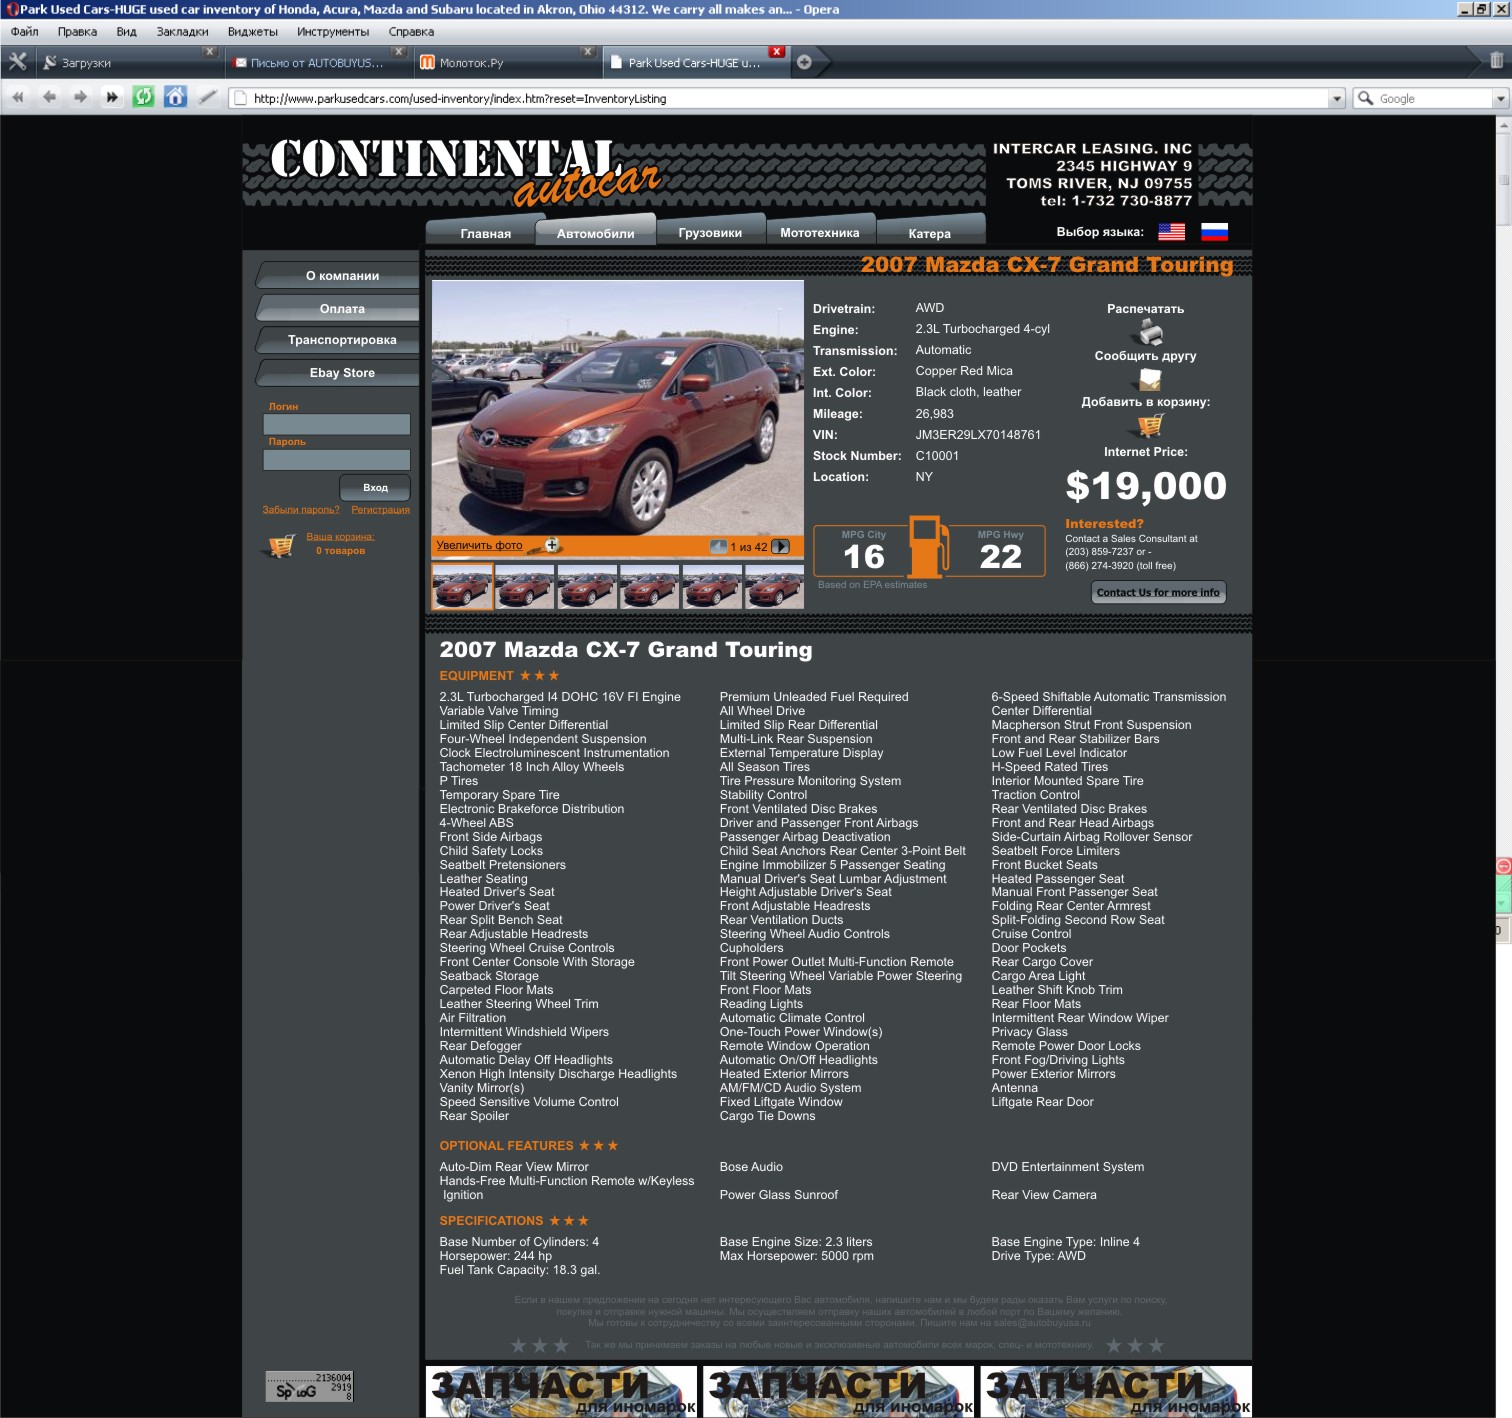Image resolution: width=1512 pixels, height=1418 pixels.
Task: Open a new tab with the plus icon
Action: tap(804, 62)
